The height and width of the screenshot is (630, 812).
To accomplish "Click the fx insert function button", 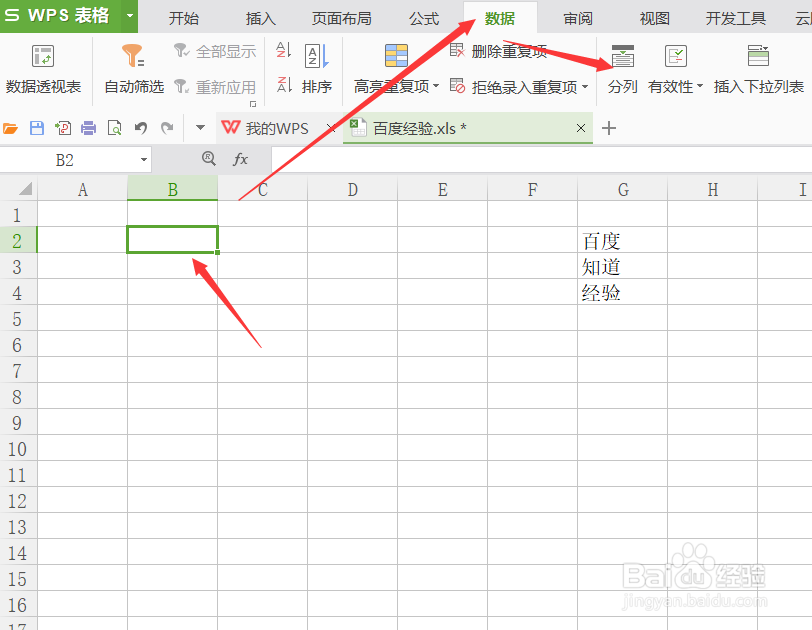I will pyautogui.click(x=240, y=159).
